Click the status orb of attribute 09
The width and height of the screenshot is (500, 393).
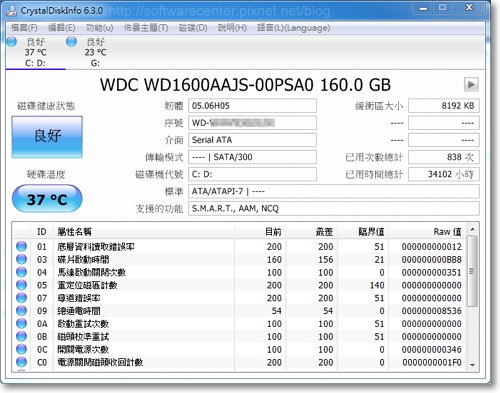[x=21, y=311]
